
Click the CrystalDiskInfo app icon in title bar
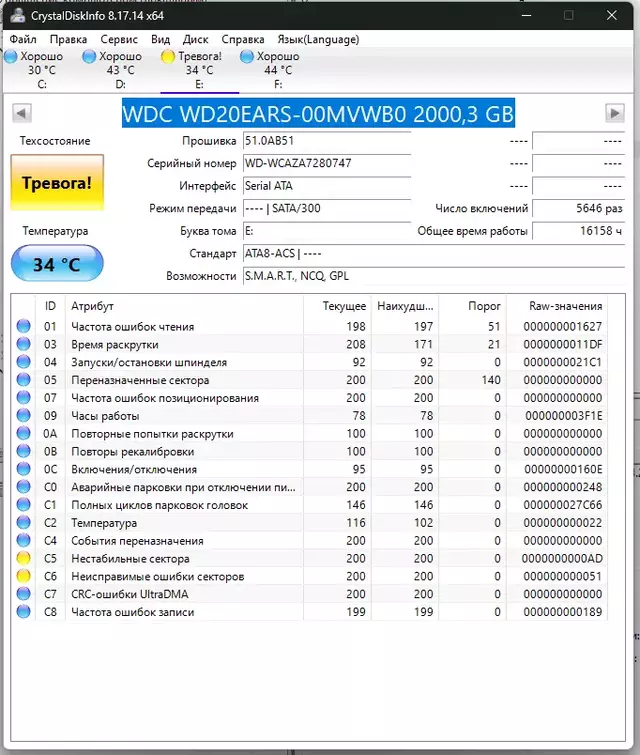[x=18, y=15]
